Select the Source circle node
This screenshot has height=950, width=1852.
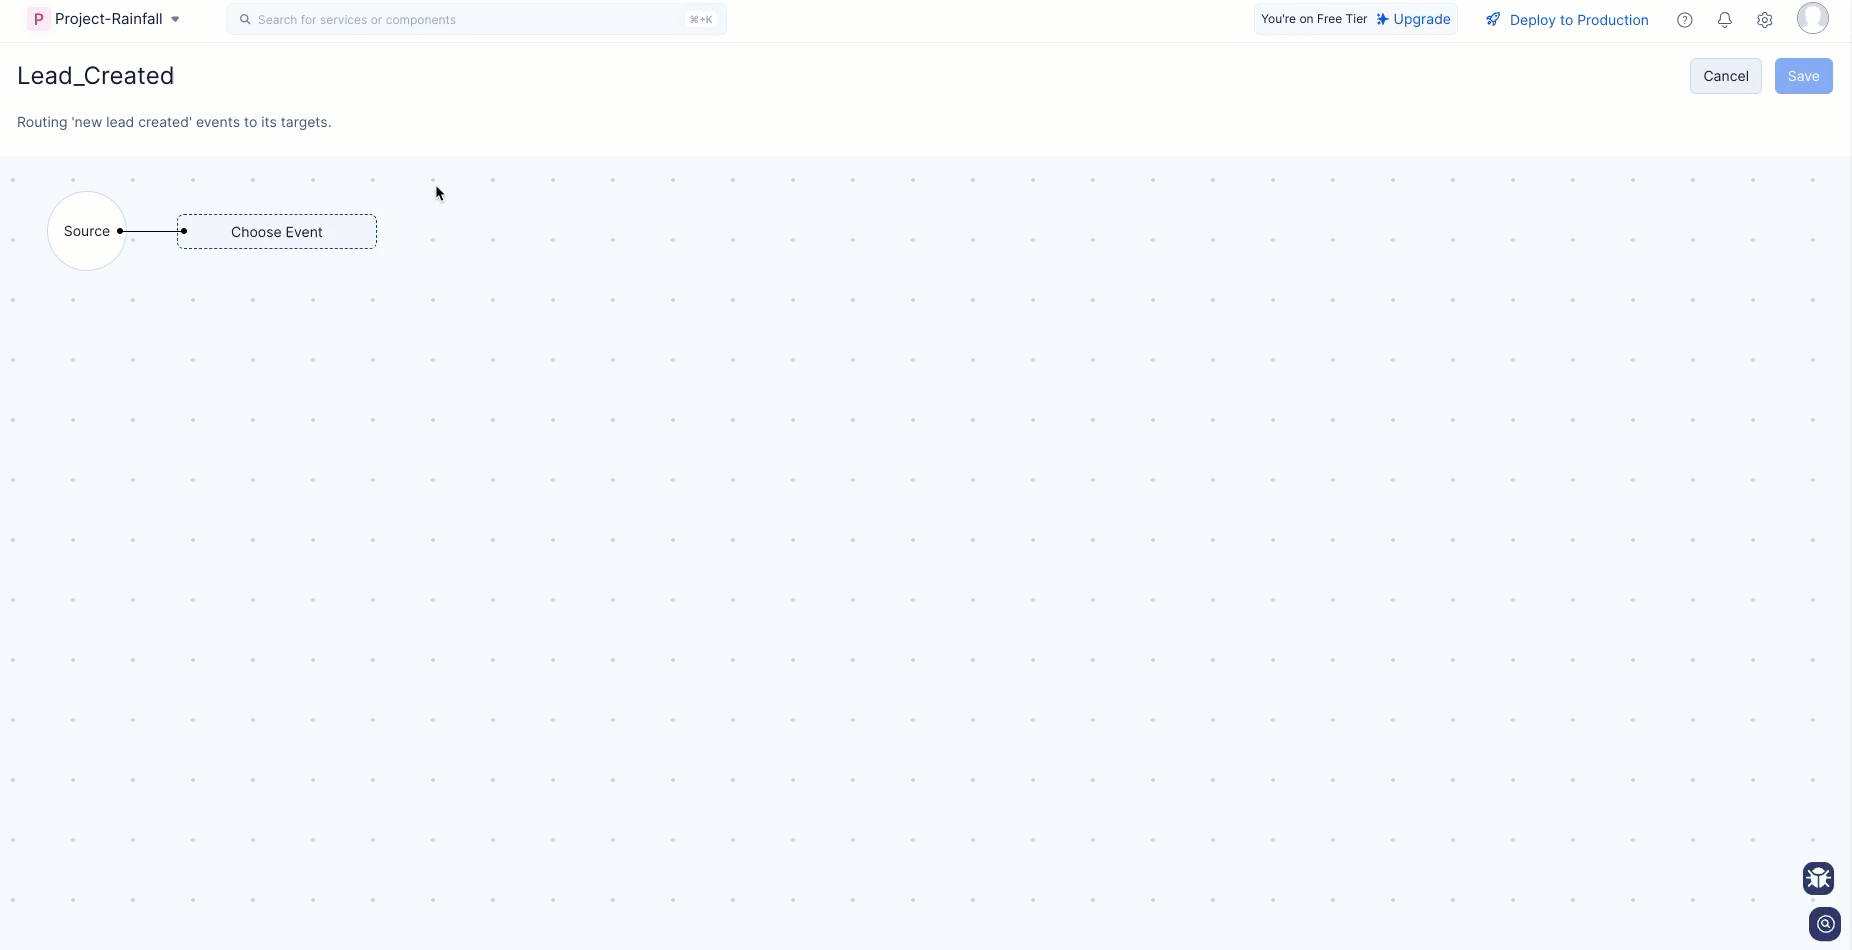click(x=86, y=231)
